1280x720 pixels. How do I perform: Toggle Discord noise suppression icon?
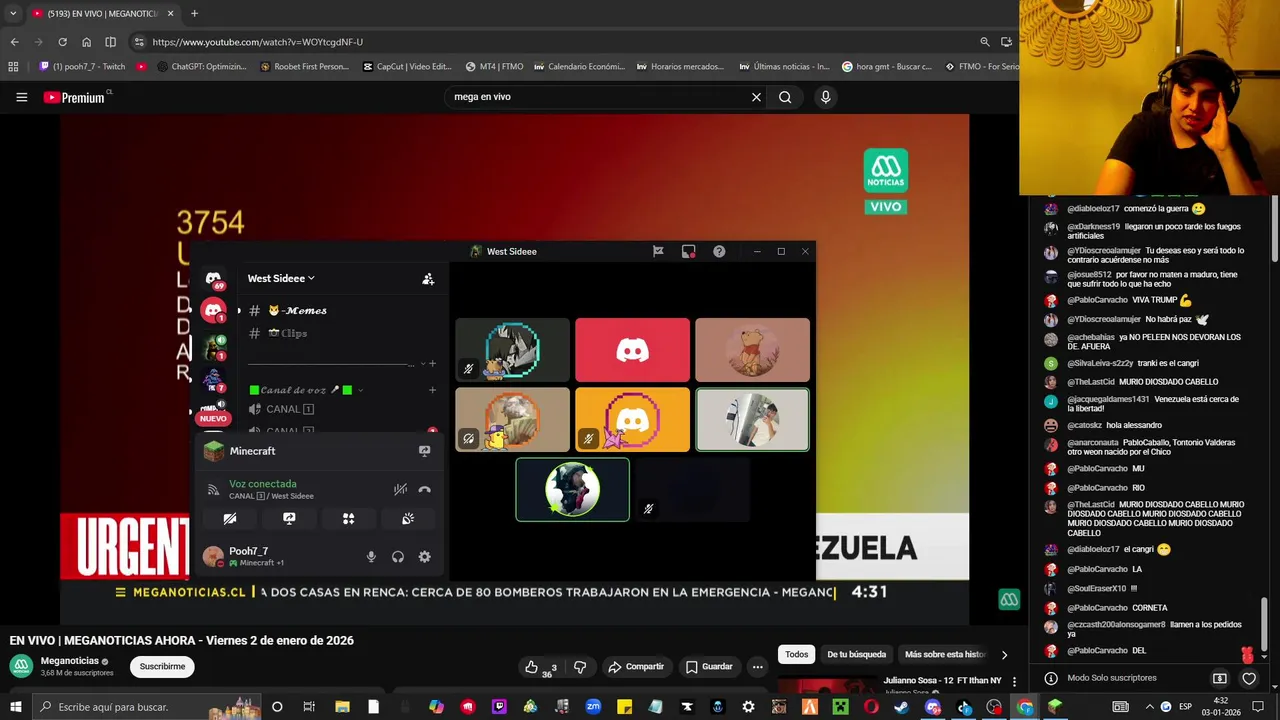(400, 489)
